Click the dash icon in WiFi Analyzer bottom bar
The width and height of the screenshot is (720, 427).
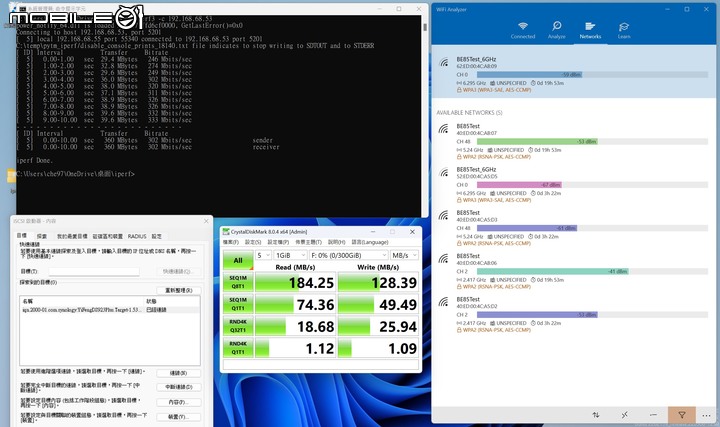pos(653,415)
